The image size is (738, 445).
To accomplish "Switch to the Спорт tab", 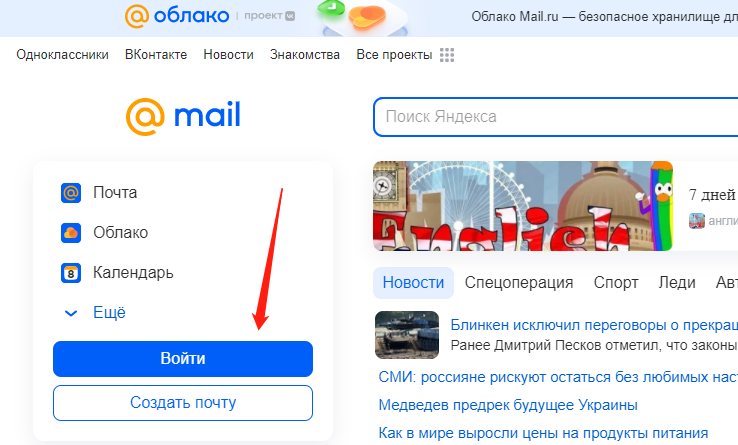I will tap(616, 283).
